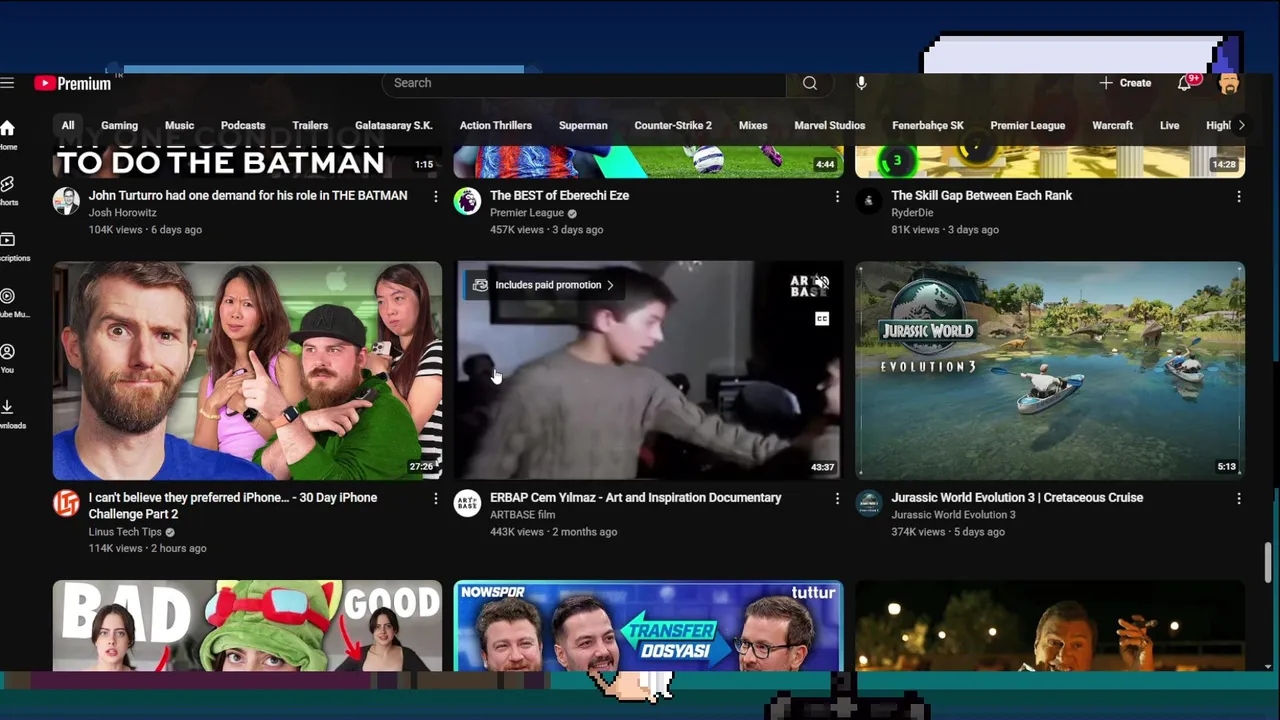Screen dimensions: 1280x720
Task: Select the Mixes filter chip
Action: 753,125
